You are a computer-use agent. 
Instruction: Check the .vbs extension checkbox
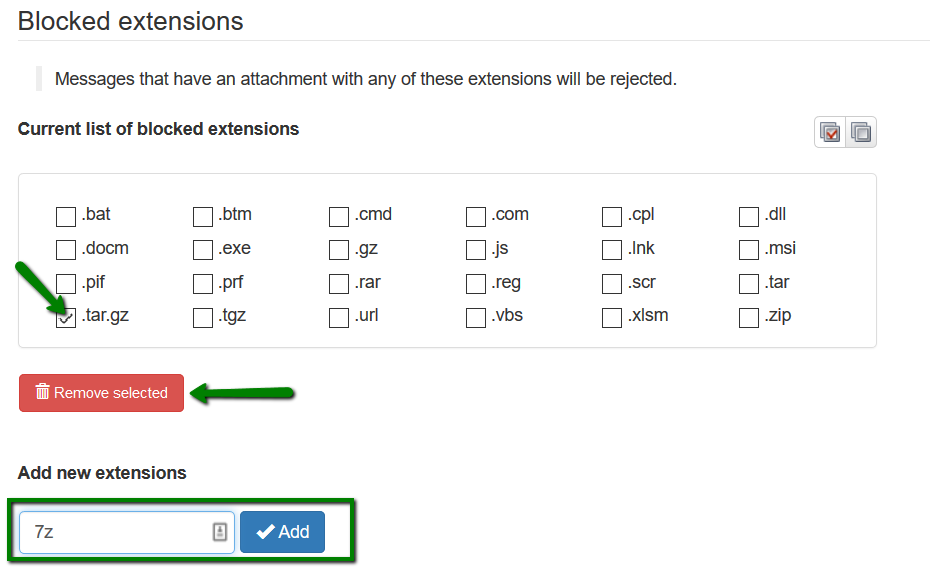click(x=476, y=317)
